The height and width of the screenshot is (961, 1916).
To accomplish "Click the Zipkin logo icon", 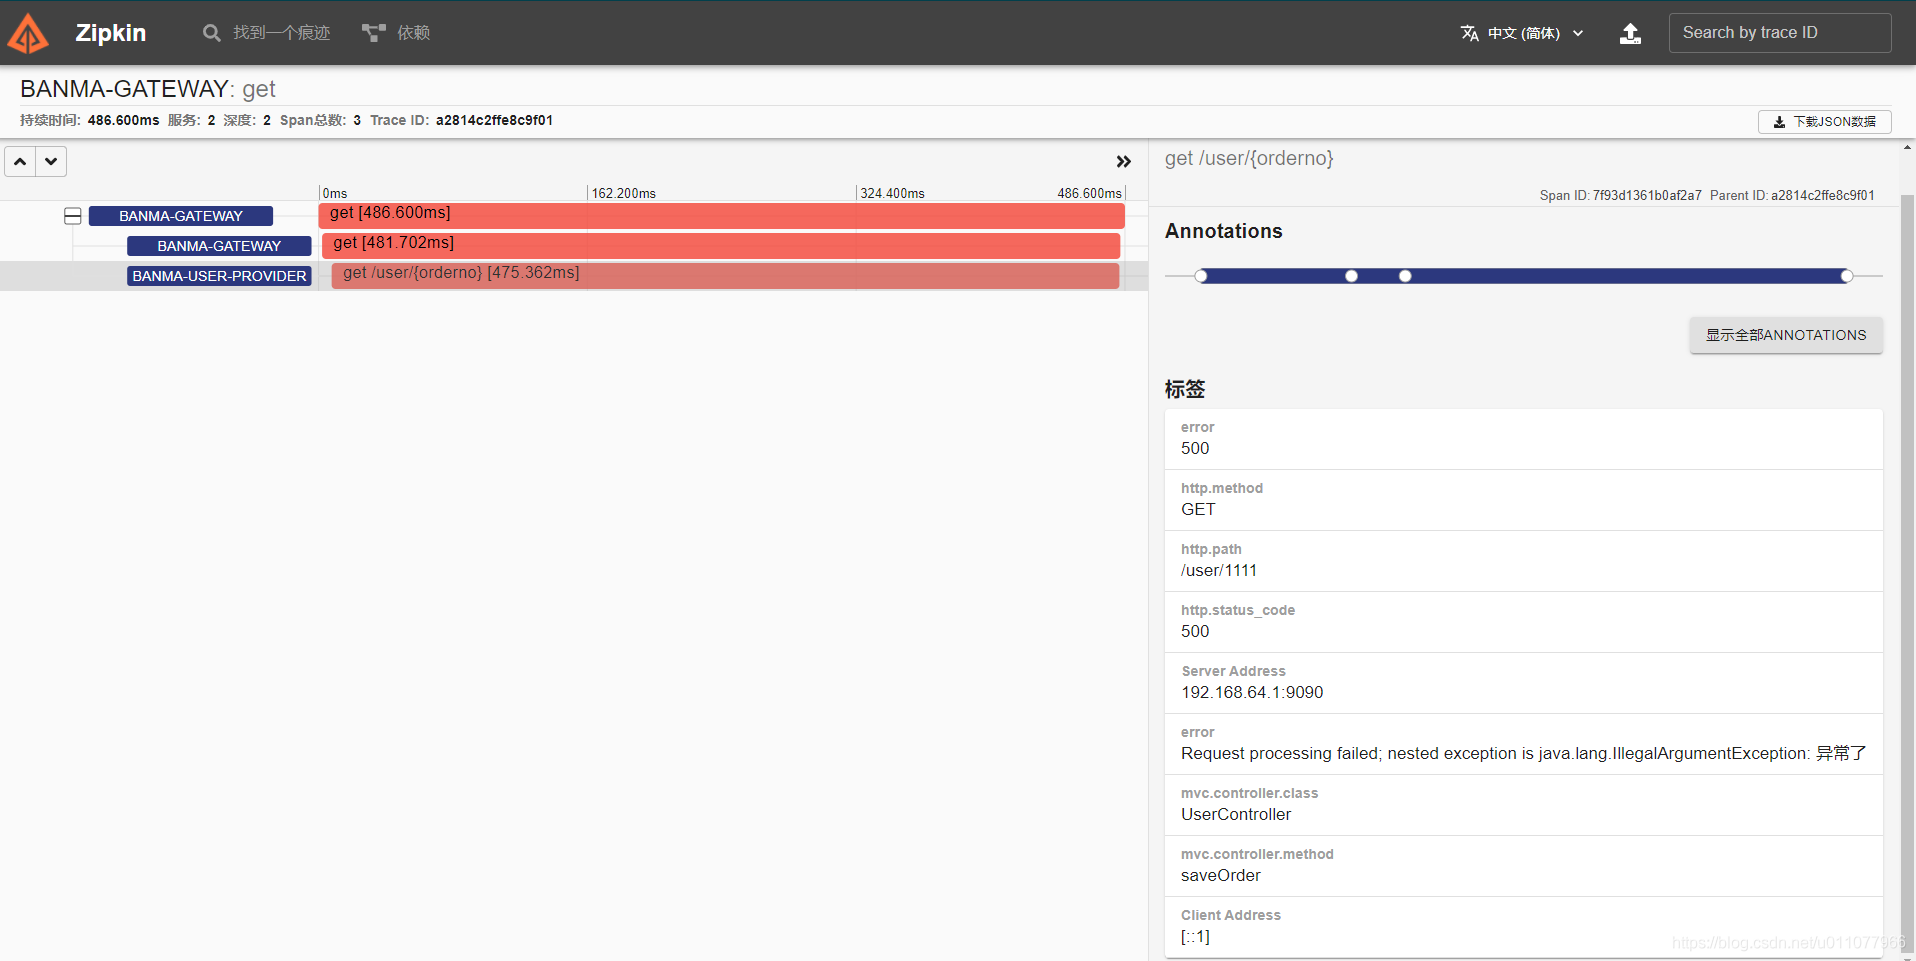I will pos(28,33).
